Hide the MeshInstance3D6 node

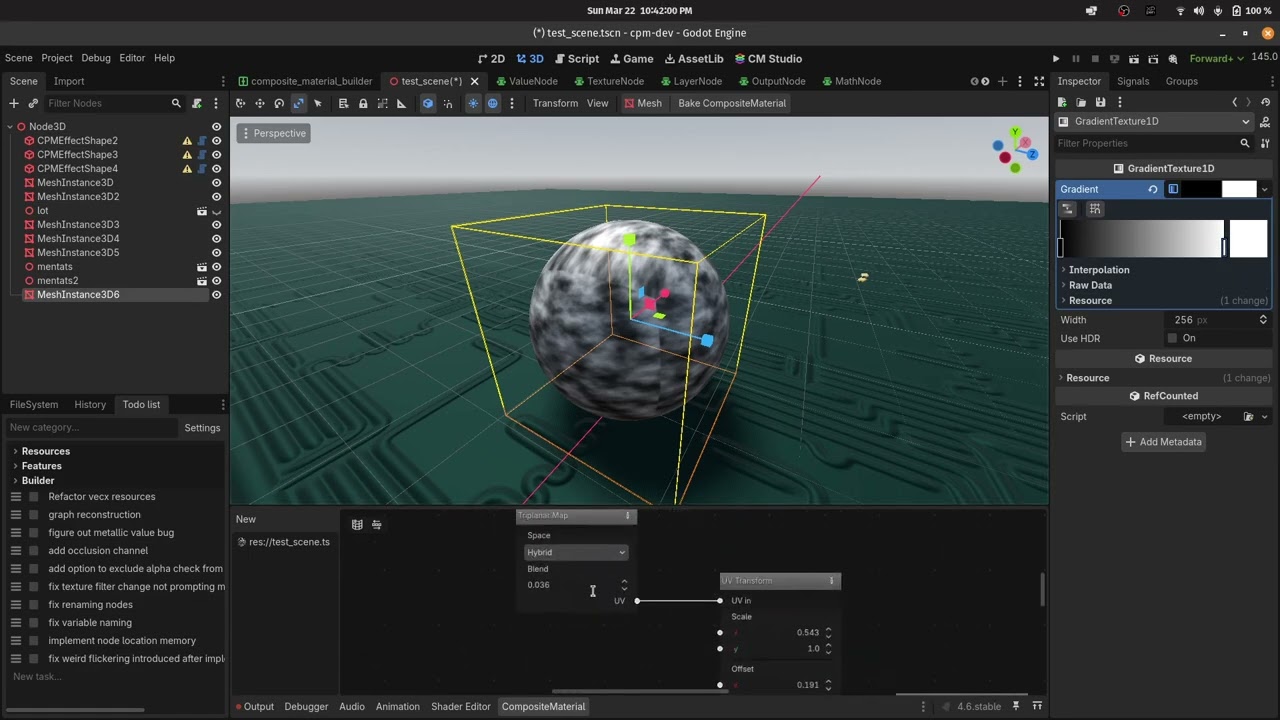click(x=216, y=295)
